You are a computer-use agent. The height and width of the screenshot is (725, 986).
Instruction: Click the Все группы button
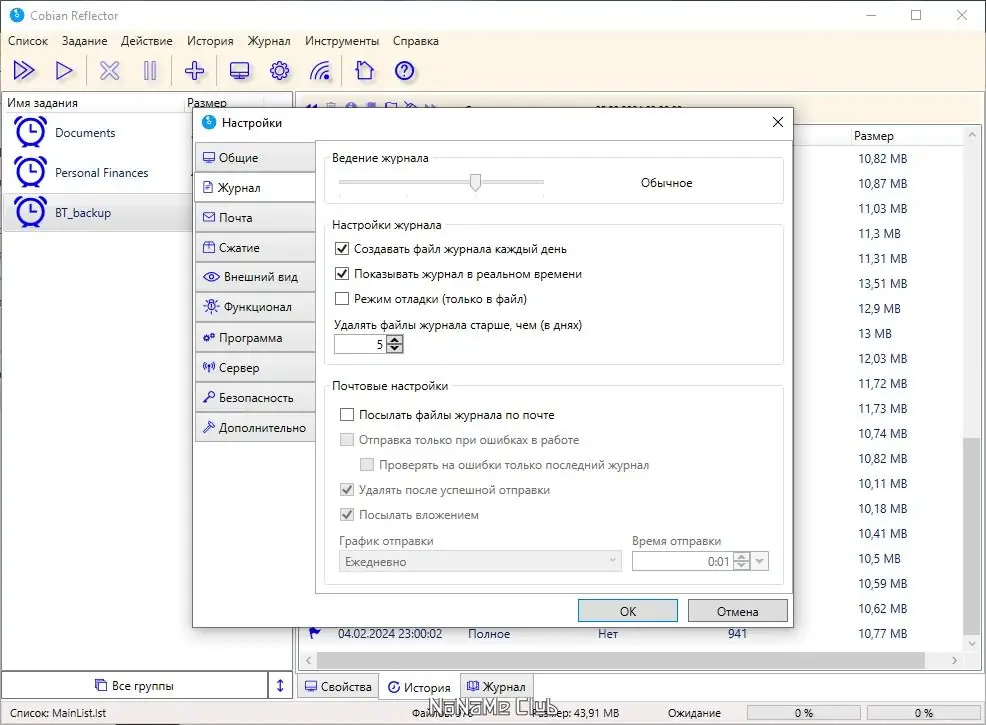[135, 685]
